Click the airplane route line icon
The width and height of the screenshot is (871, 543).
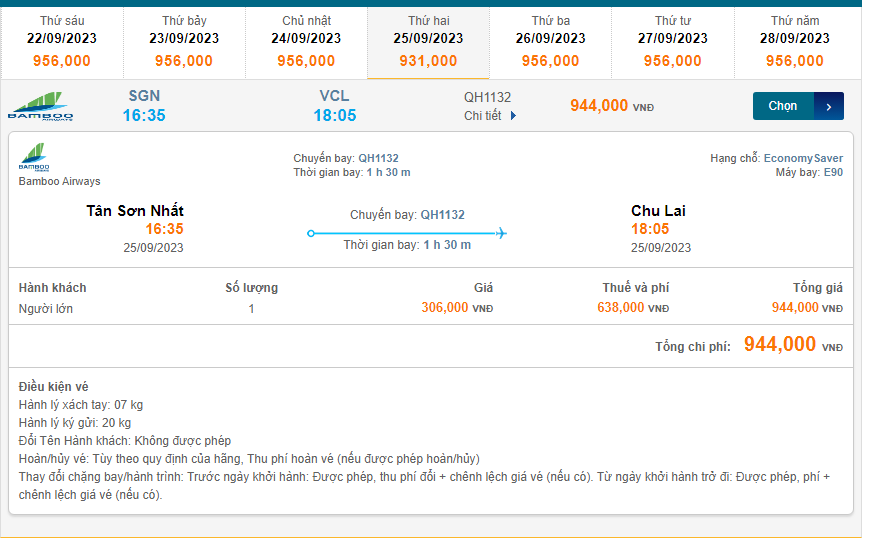pos(407,233)
